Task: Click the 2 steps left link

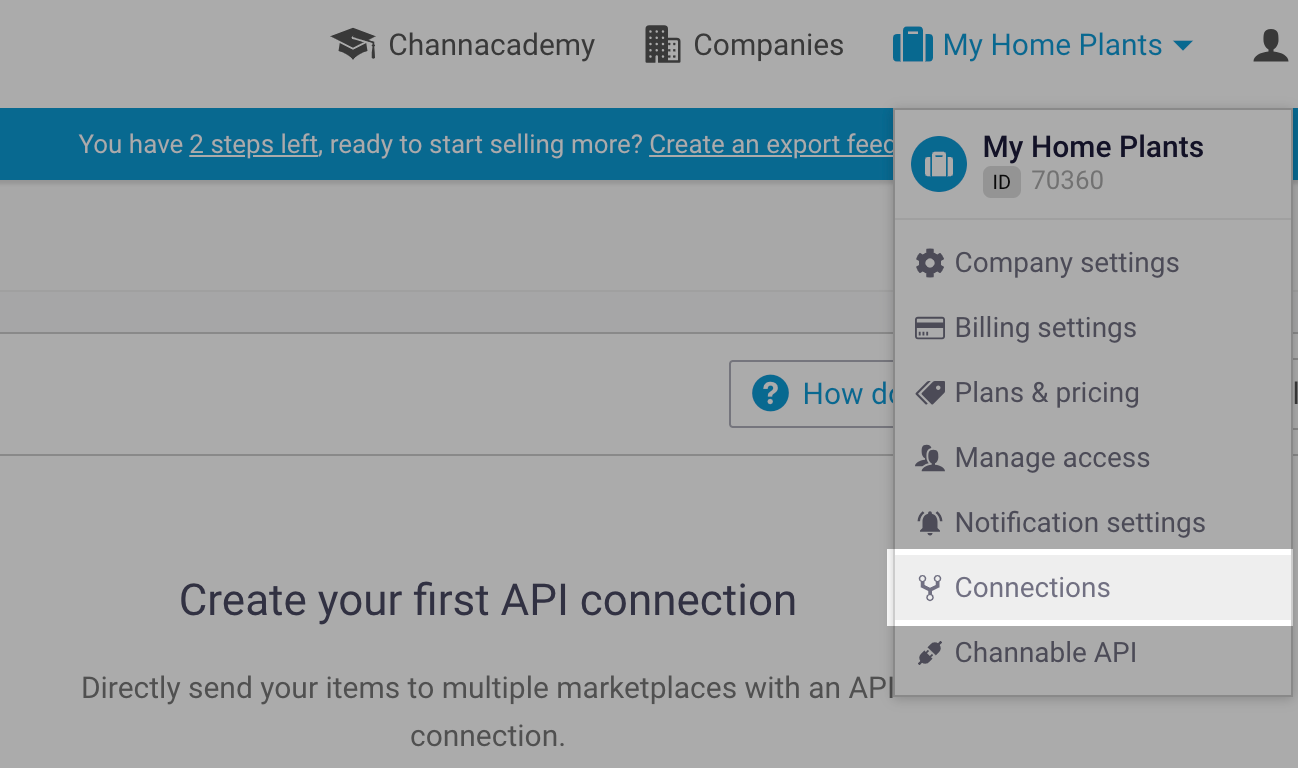Action: coord(253,144)
